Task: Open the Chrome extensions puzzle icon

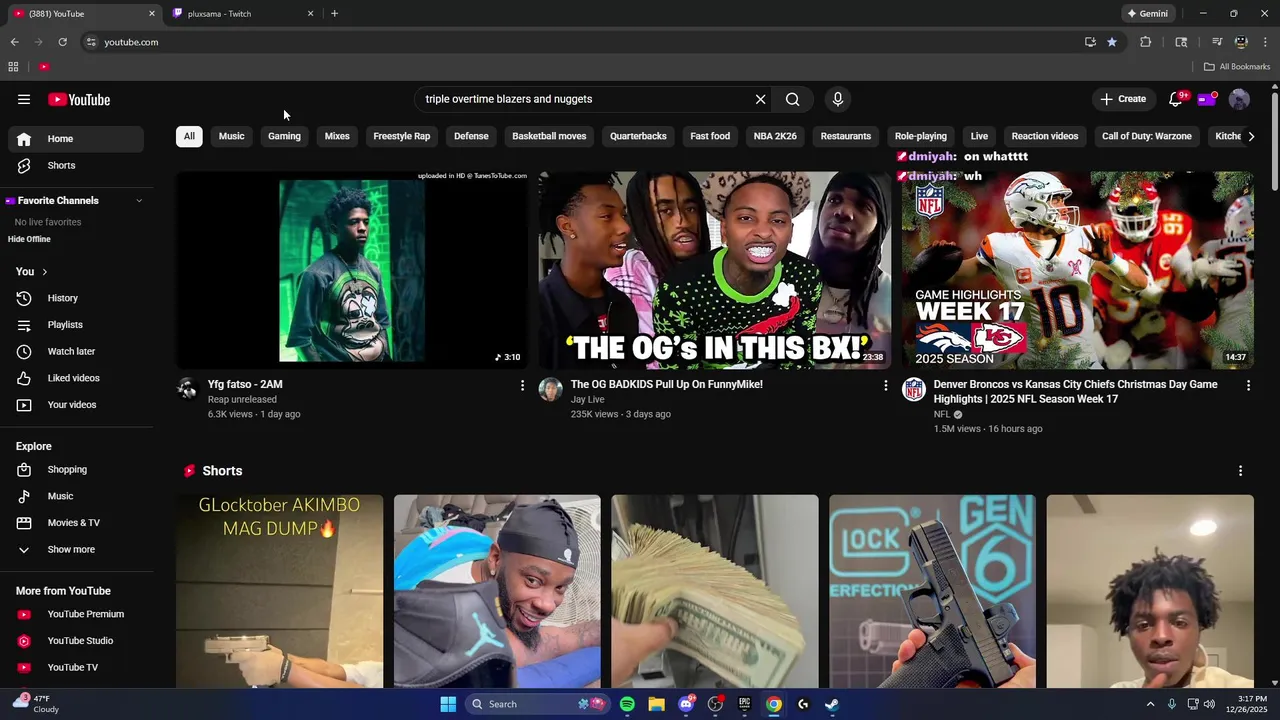Action: coord(1146,42)
